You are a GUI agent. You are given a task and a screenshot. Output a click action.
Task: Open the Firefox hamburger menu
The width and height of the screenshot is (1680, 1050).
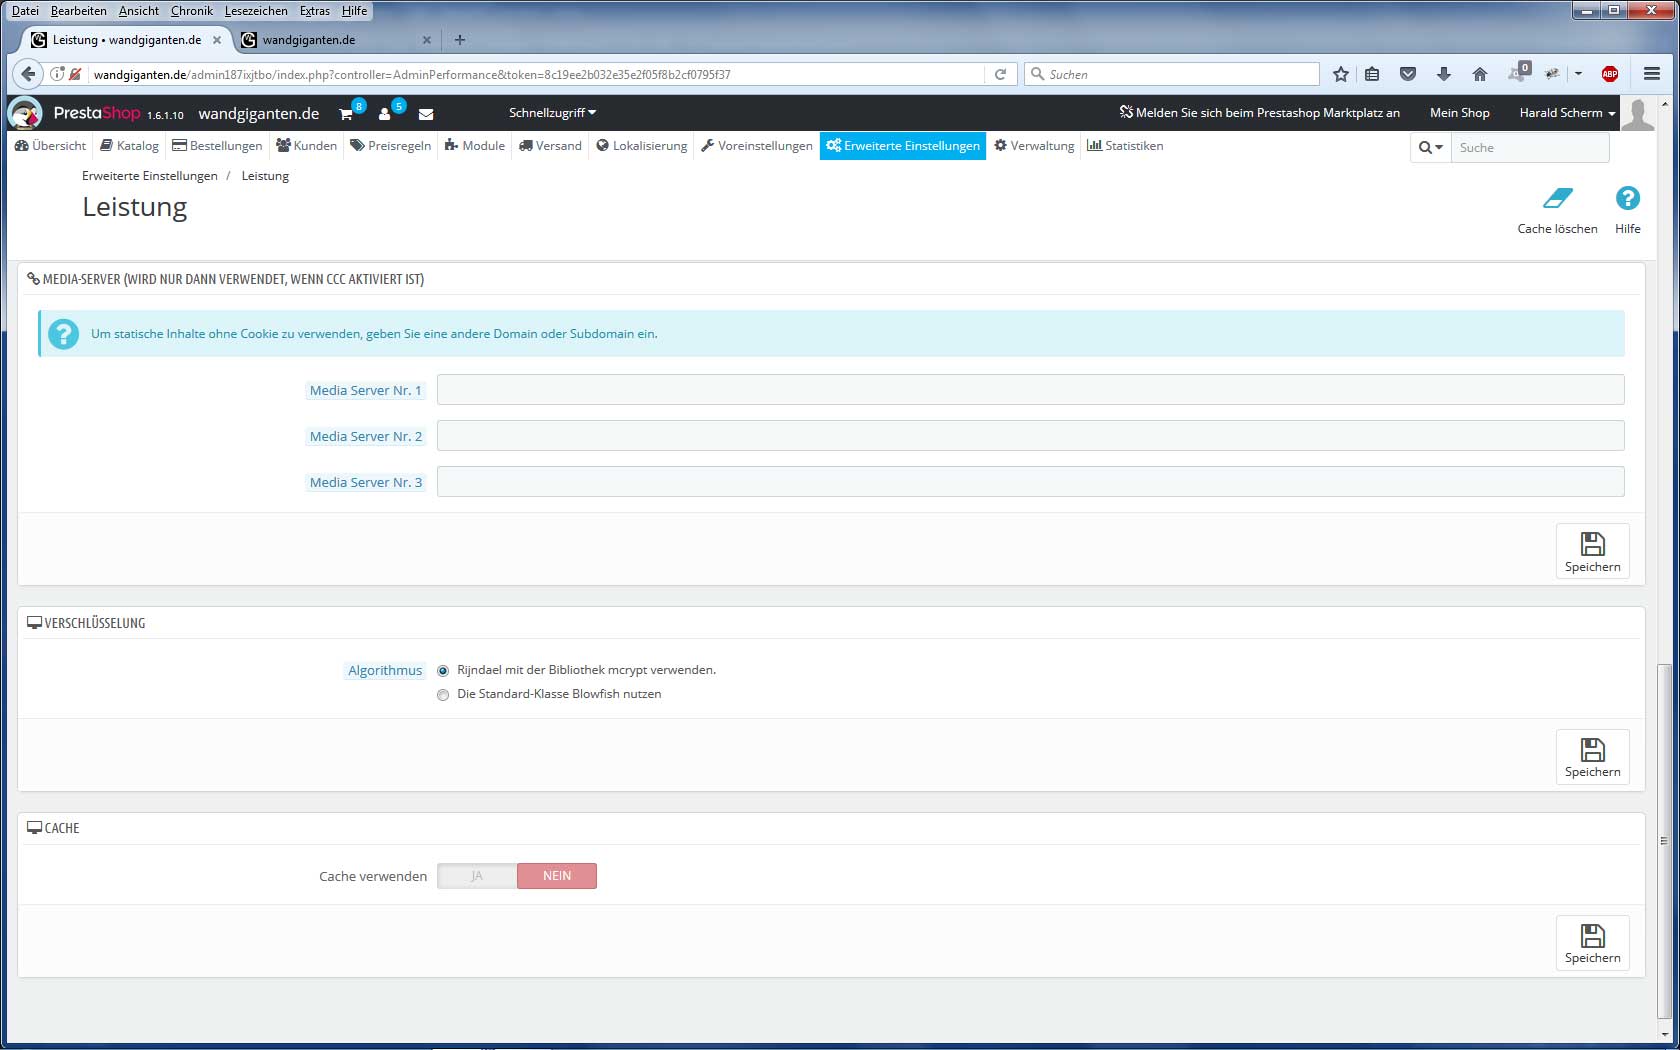pos(1652,74)
